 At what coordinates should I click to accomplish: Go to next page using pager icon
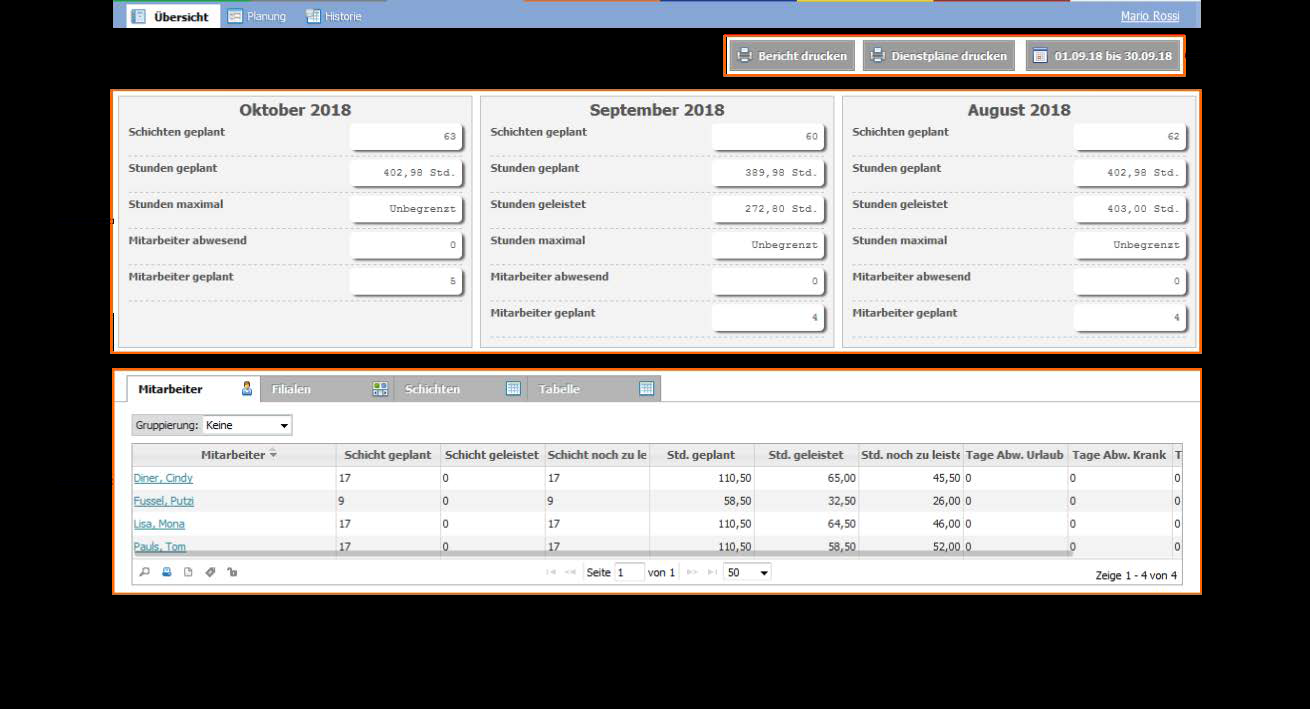[692, 572]
